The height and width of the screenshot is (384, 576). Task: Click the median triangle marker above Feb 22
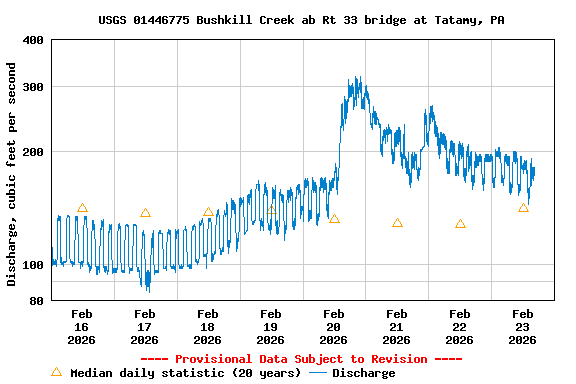[x=460, y=224]
